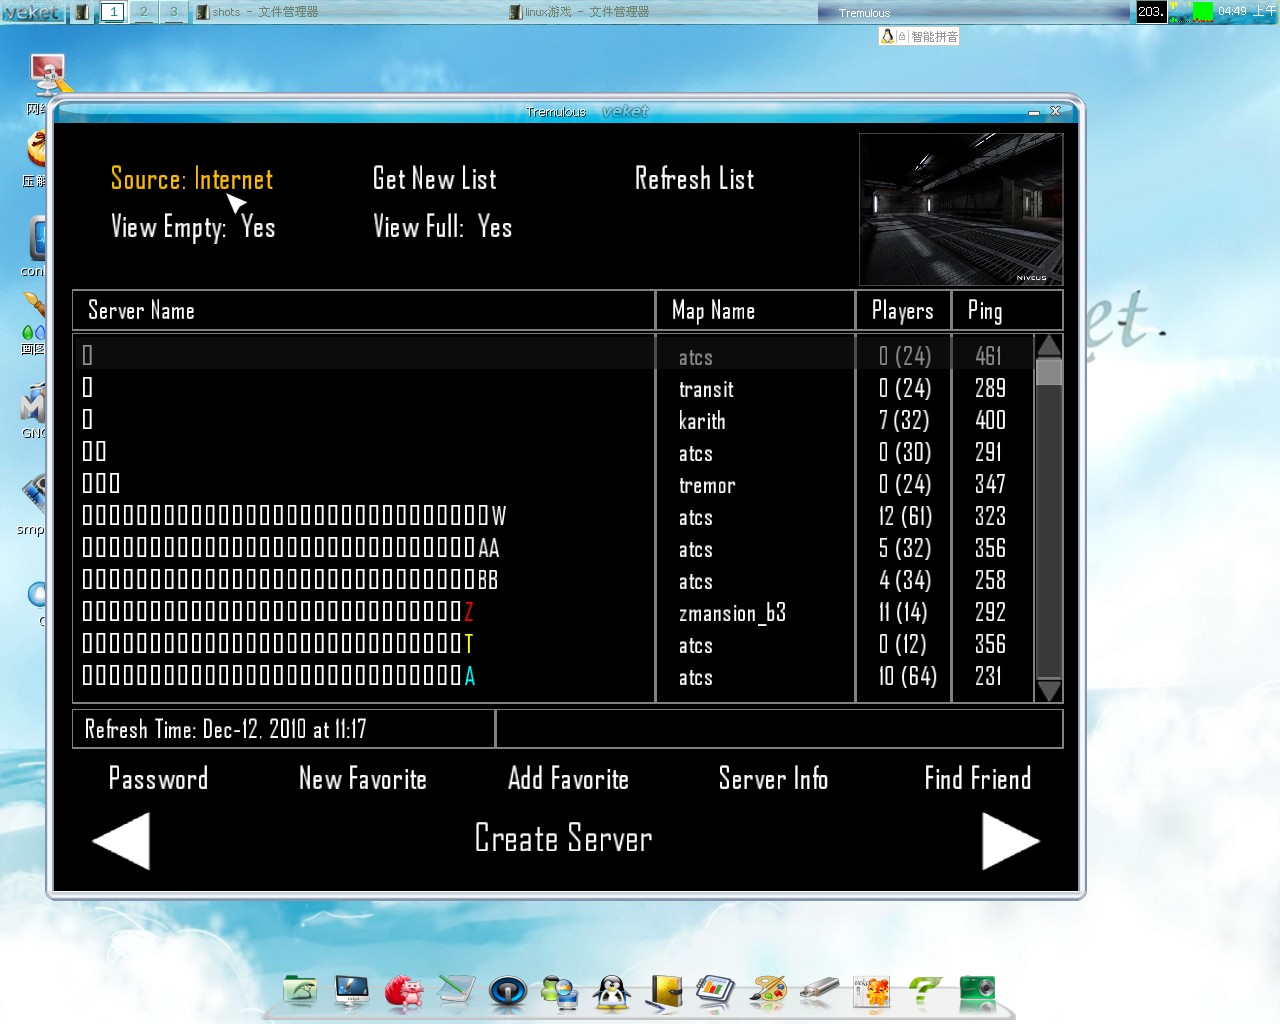Open the veket start menu
The image size is (1280, 1024).
pos(32,12)
